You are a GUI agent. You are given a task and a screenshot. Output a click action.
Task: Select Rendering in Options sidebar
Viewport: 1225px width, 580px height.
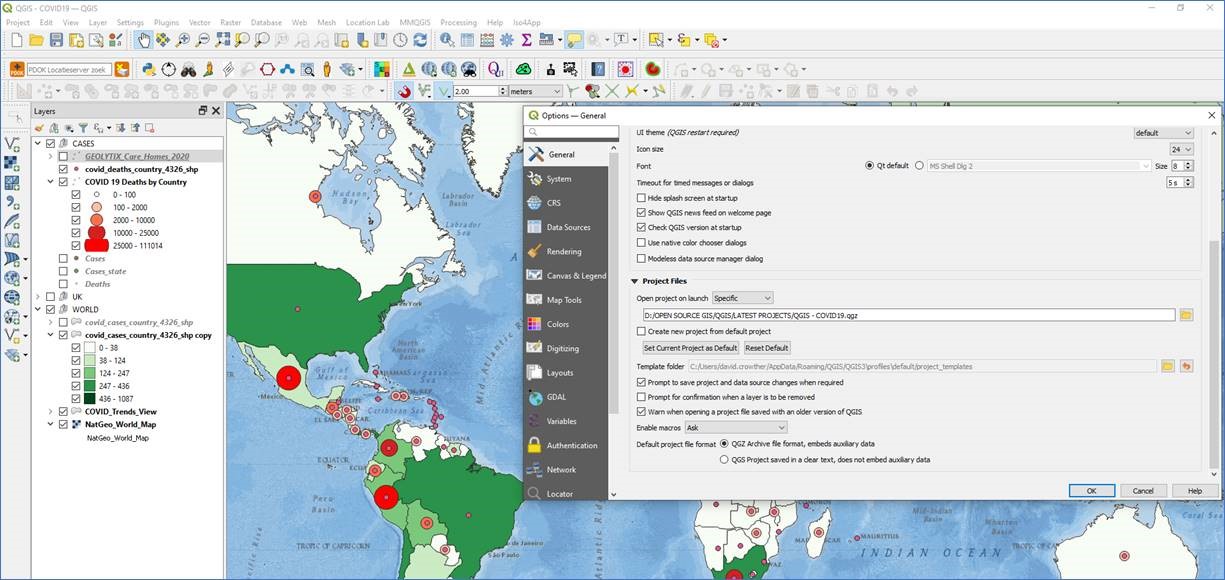pos(566,251)
